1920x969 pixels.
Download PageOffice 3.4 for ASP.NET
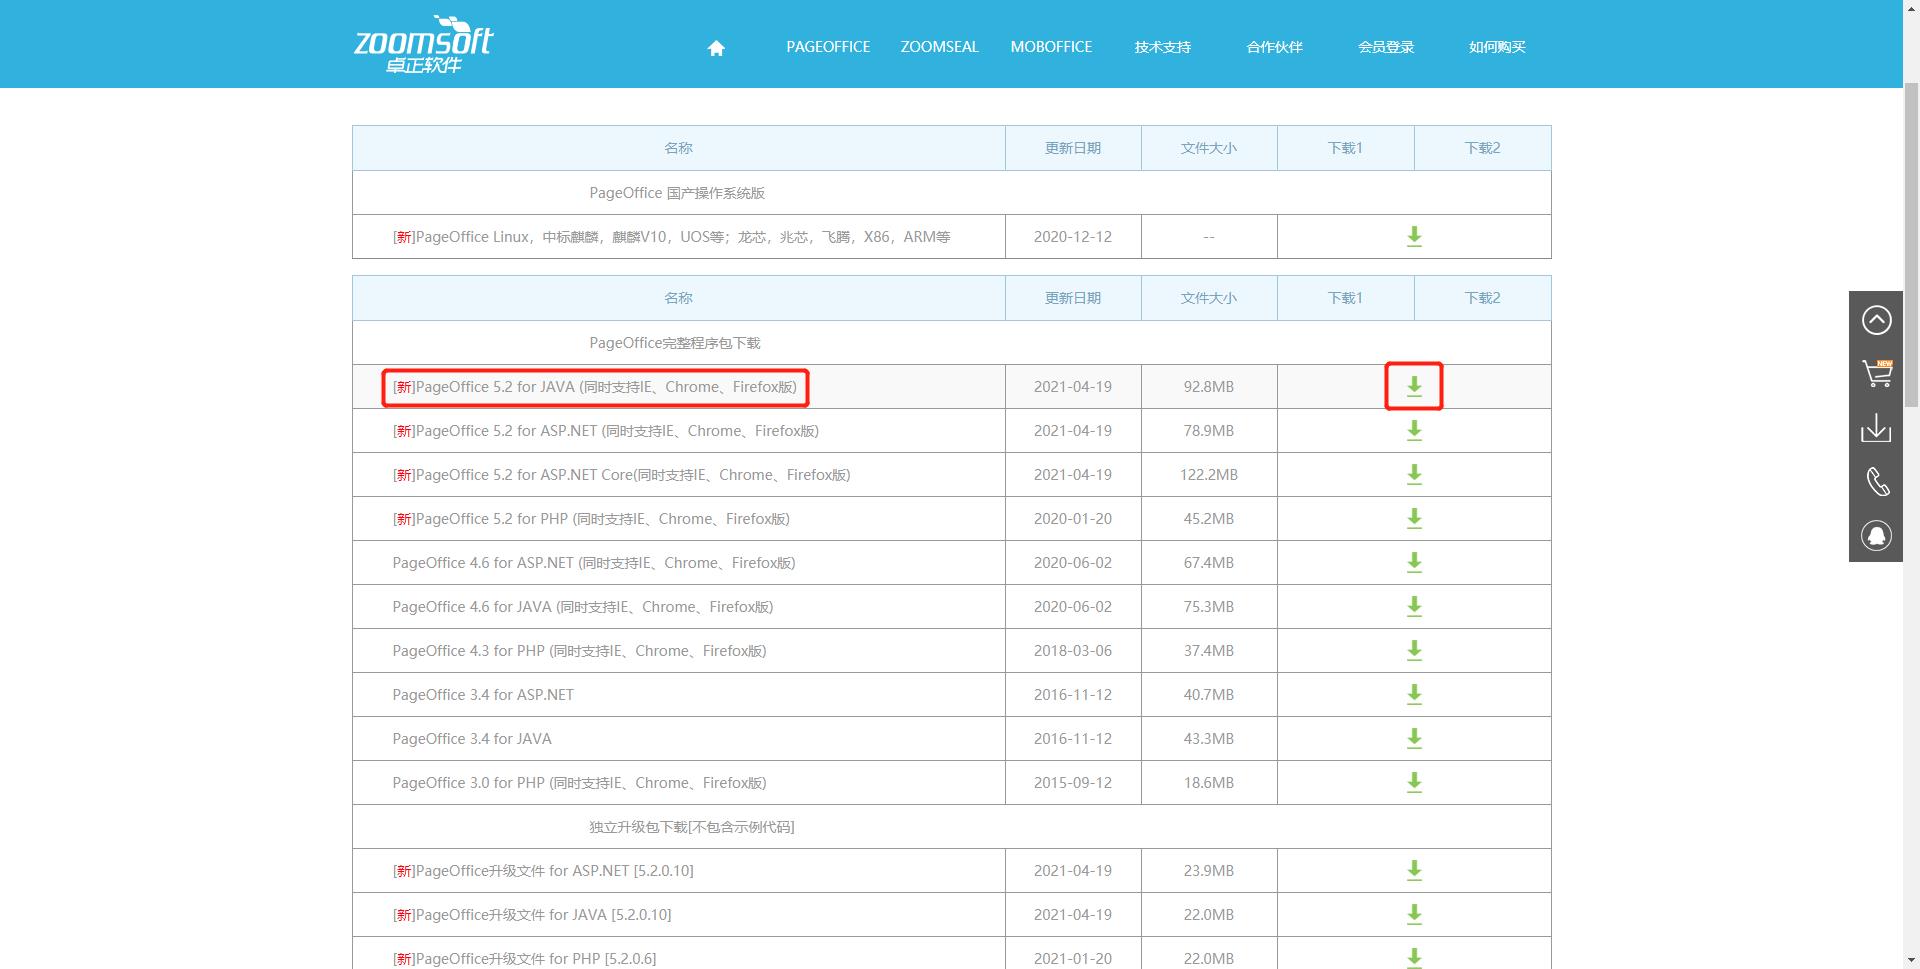click(1414, 695)
